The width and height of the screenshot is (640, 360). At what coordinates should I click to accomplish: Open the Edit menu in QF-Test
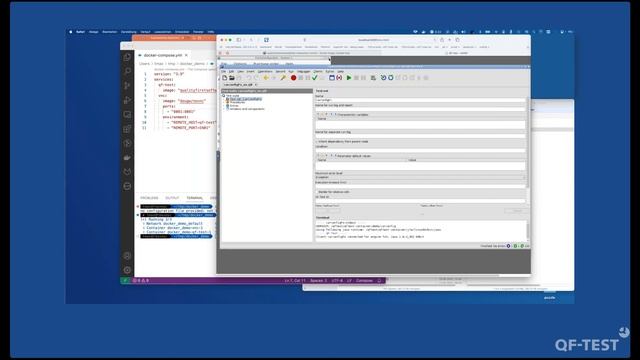point(231,71)
